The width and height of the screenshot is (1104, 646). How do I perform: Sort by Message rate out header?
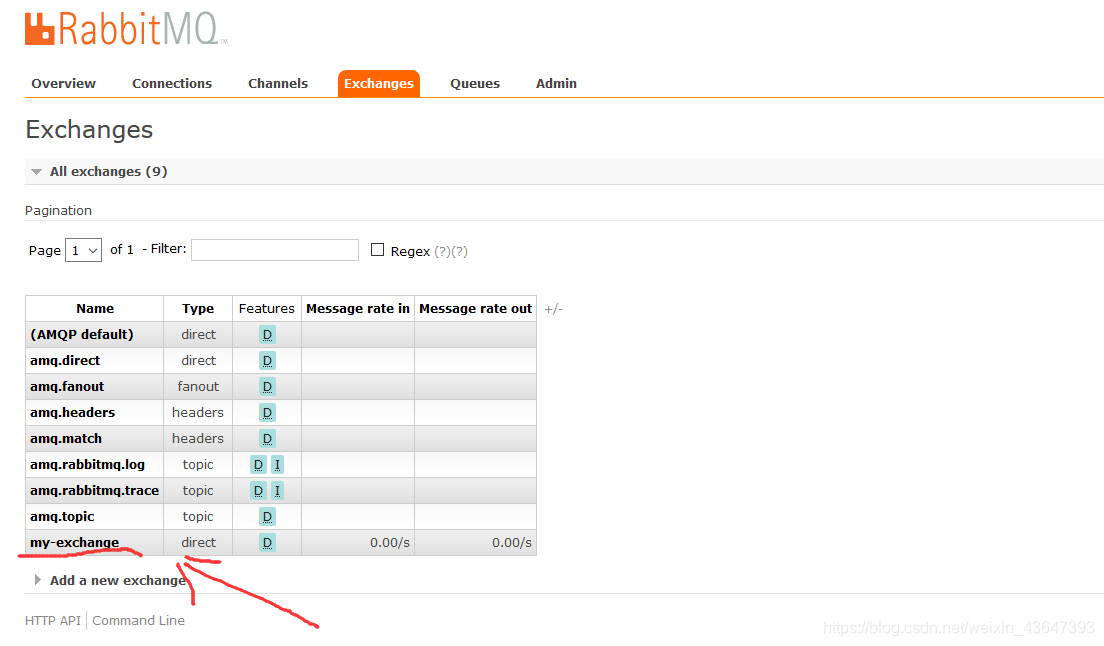point(475,308)
